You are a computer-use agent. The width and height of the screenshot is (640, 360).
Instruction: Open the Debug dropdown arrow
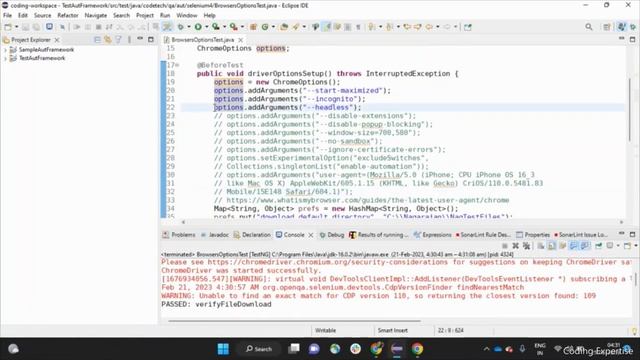(x=189, y=27)
